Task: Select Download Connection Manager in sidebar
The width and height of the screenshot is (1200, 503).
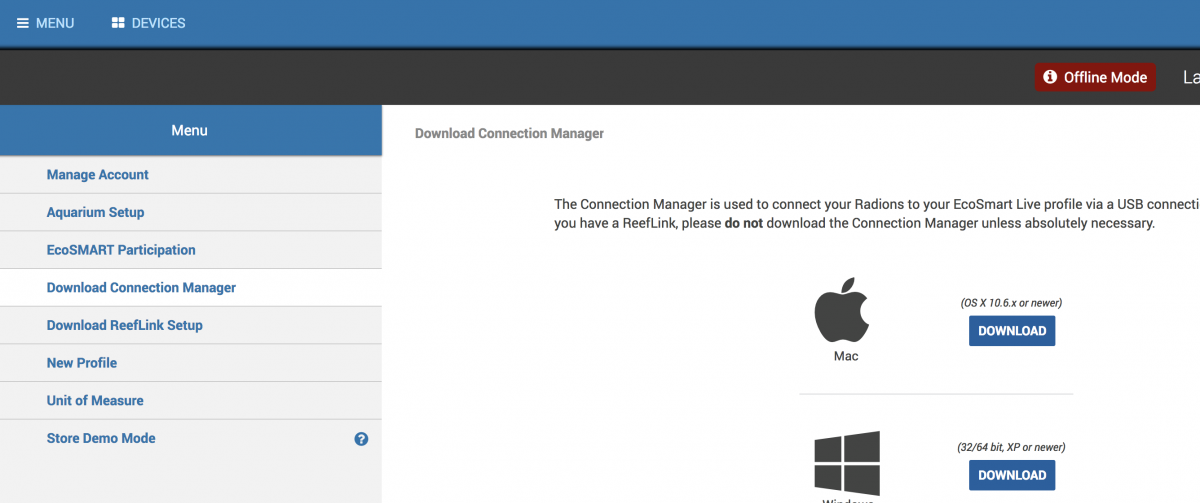Action: coord(141,288)
